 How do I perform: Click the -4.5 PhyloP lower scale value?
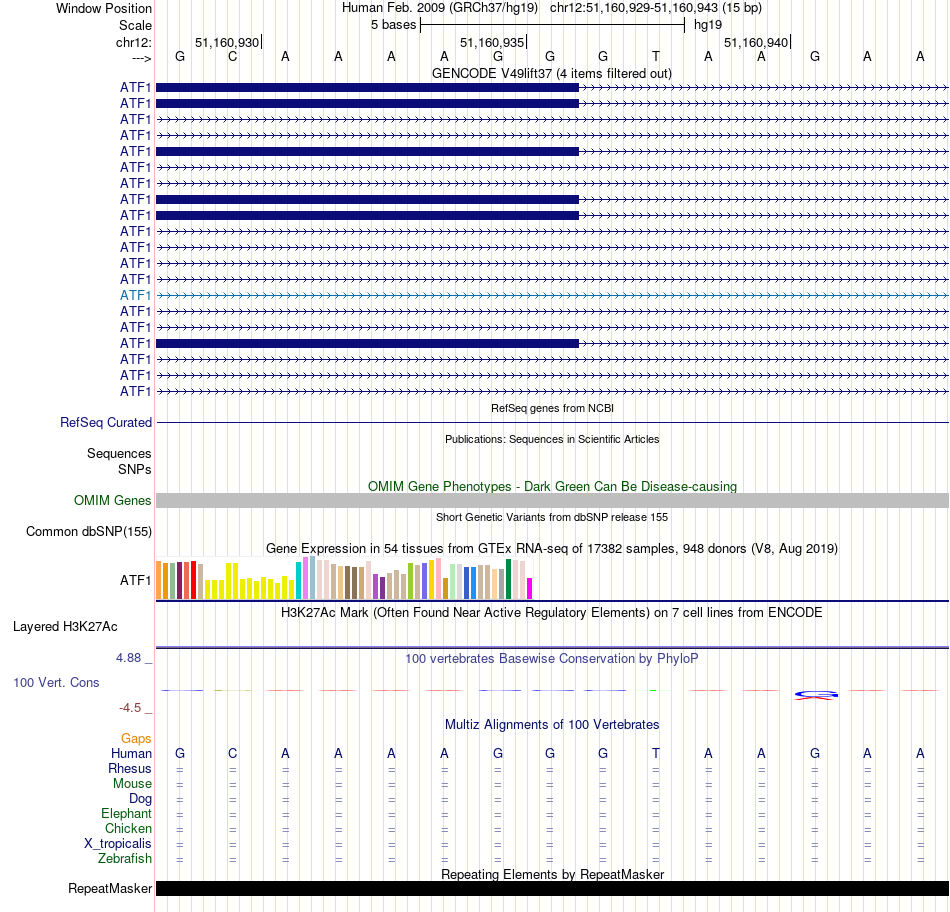pos(130,708)
